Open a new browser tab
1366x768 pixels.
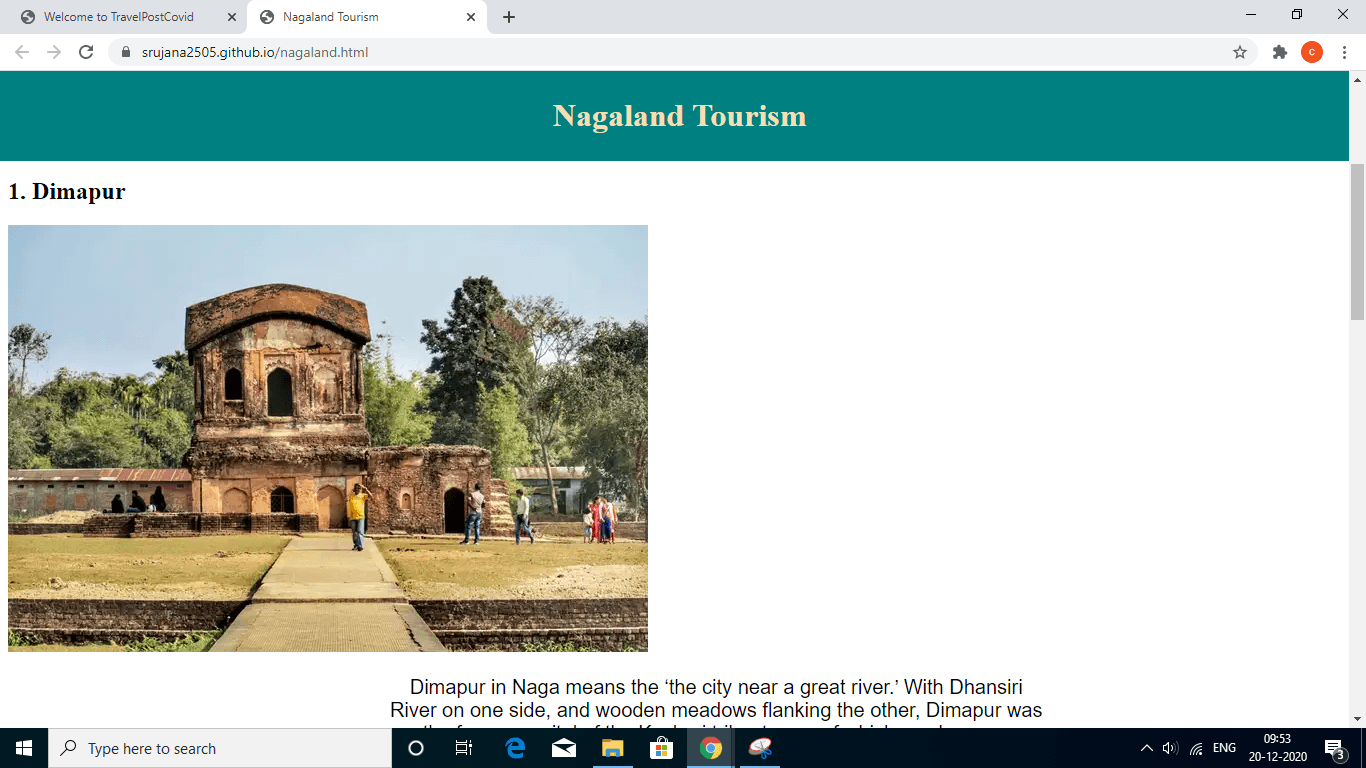(x=509, y=17)
